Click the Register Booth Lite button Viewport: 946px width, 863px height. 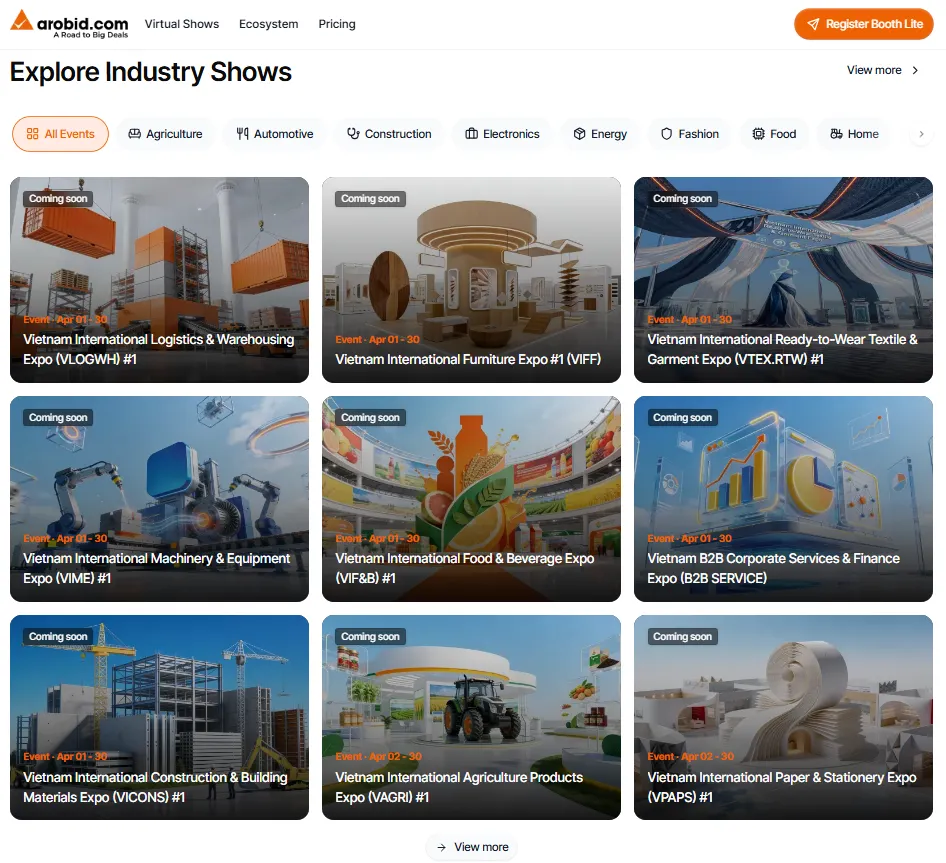point(864,24)
